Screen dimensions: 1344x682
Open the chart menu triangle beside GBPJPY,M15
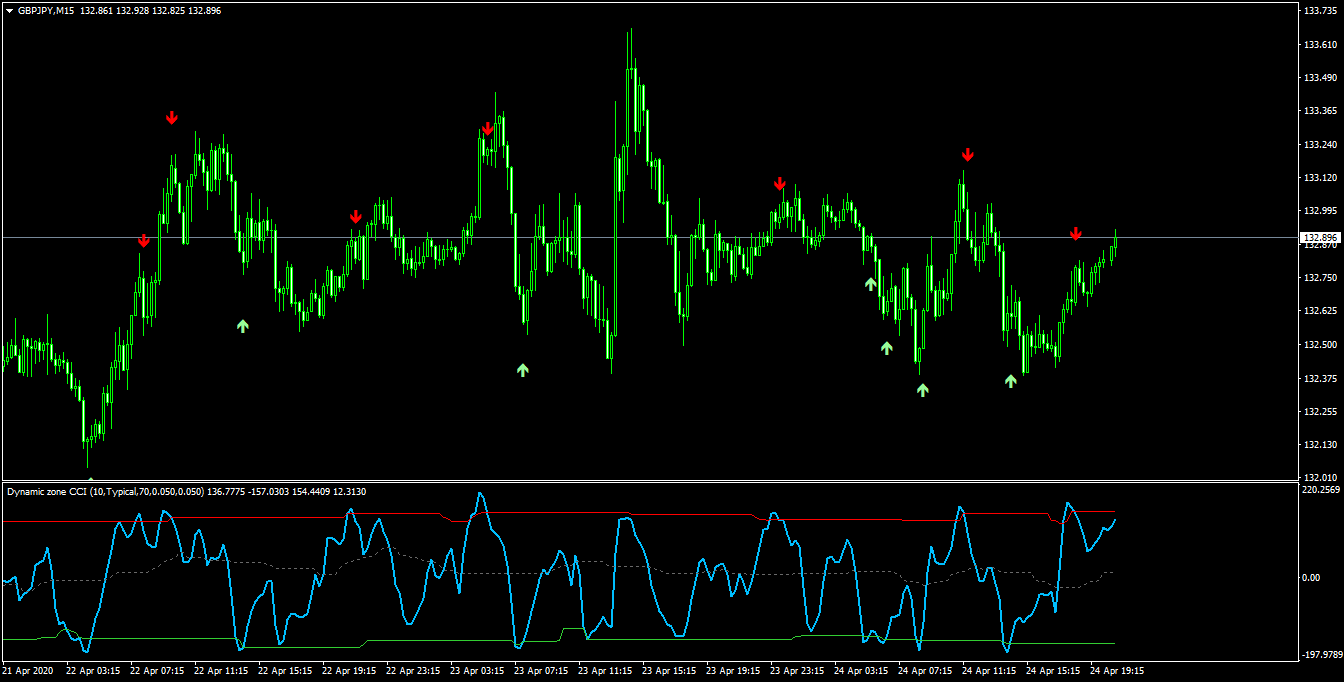click(9, 10)
